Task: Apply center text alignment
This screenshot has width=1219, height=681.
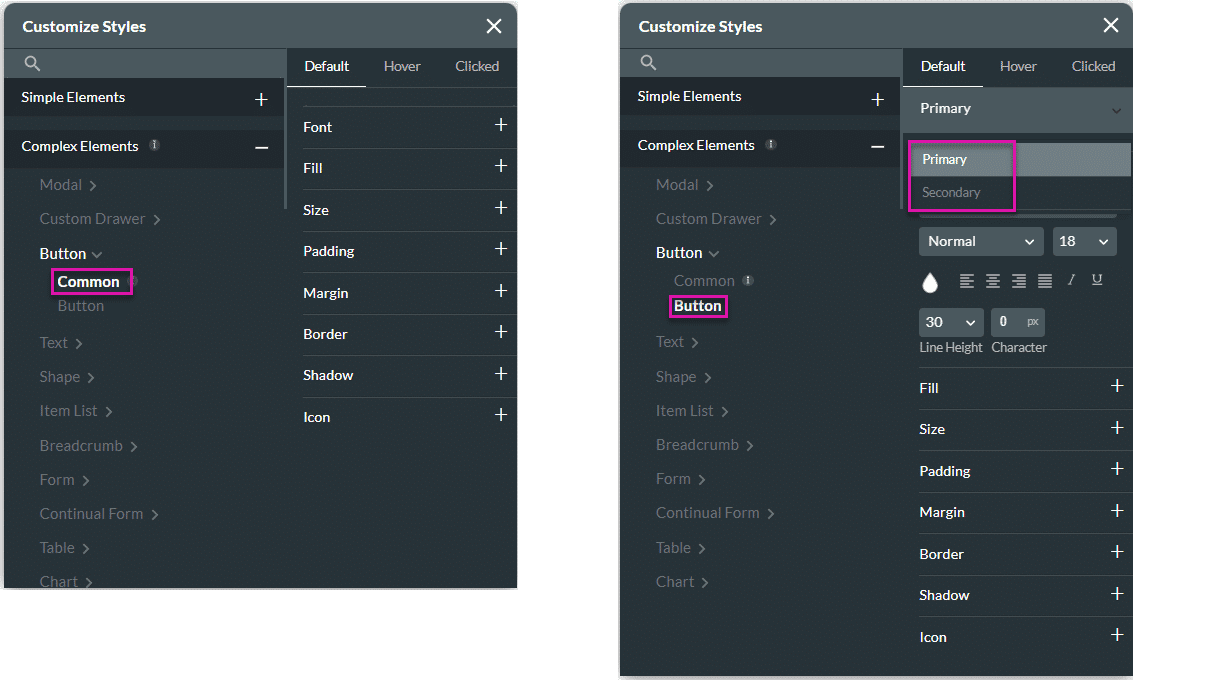Action: click(992, 281)
